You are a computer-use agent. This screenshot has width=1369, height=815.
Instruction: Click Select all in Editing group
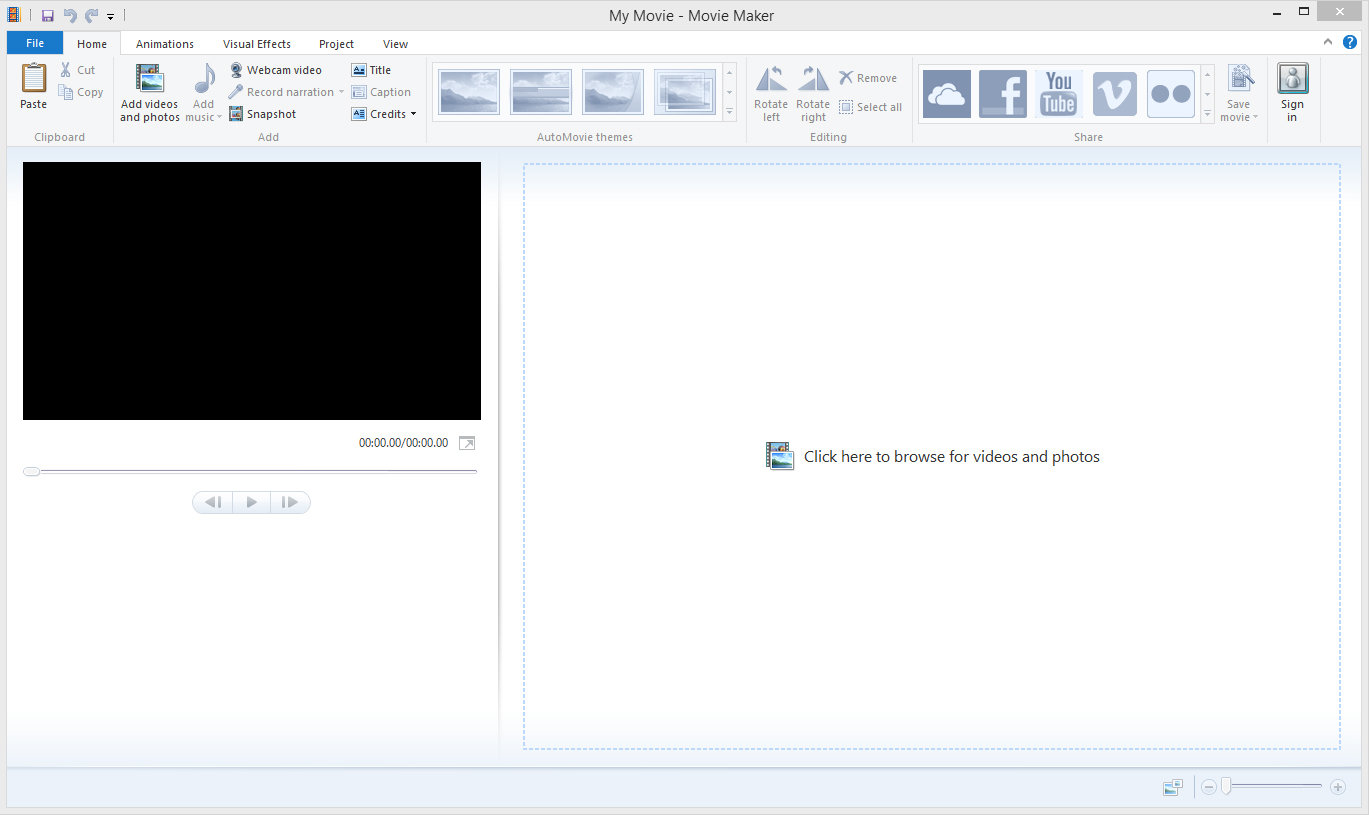tap(870, 107)
